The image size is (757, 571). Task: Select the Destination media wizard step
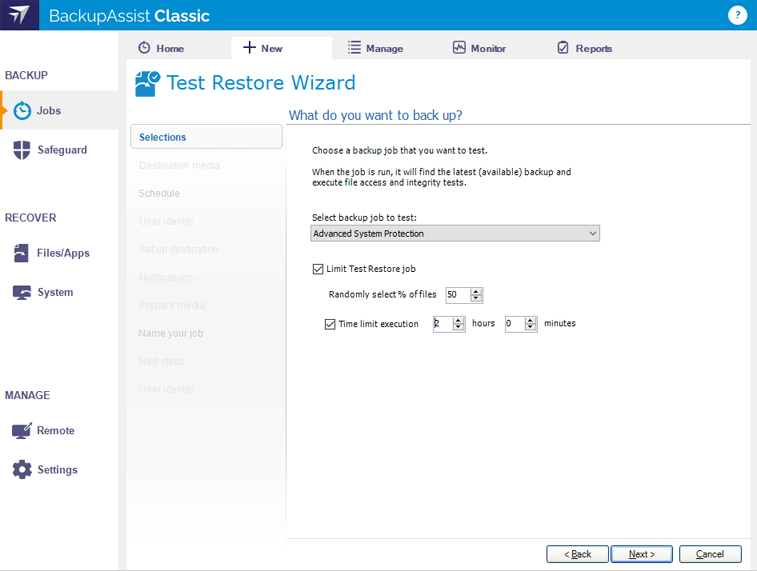179,166
